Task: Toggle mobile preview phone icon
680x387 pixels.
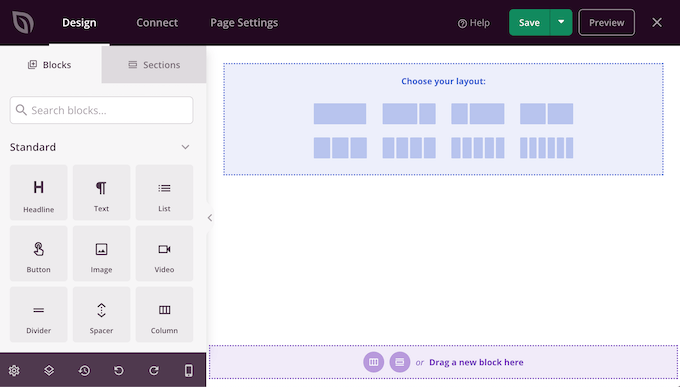Action: (x=189, y=371)
